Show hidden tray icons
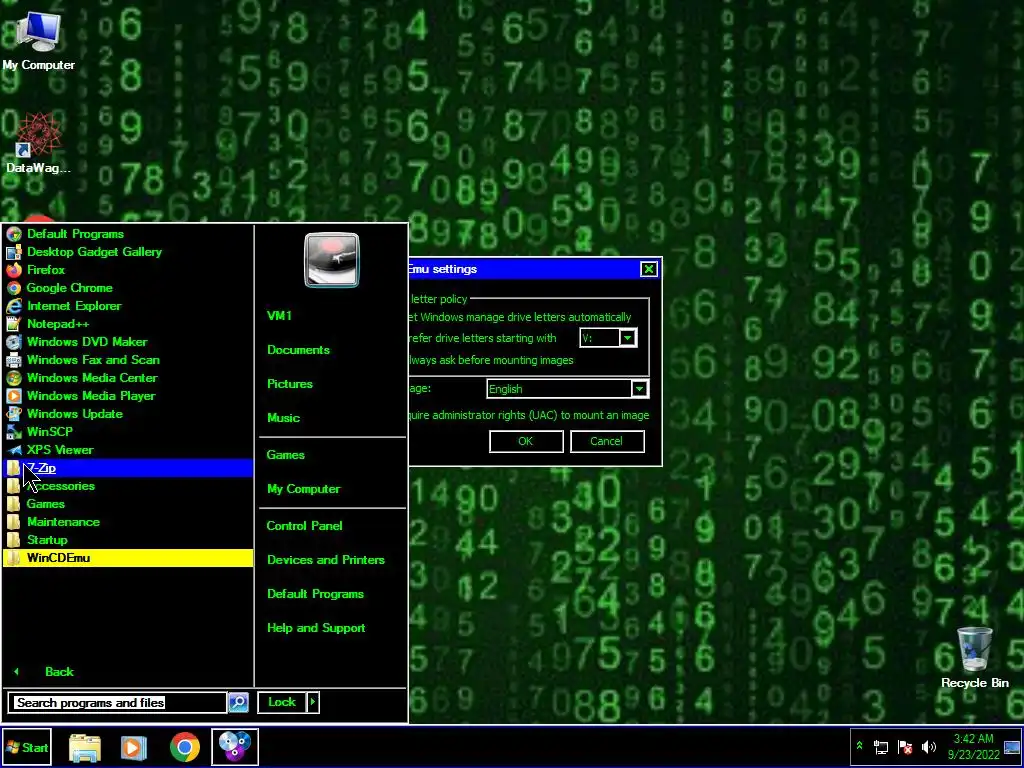1024x768 pixels. 859,746
